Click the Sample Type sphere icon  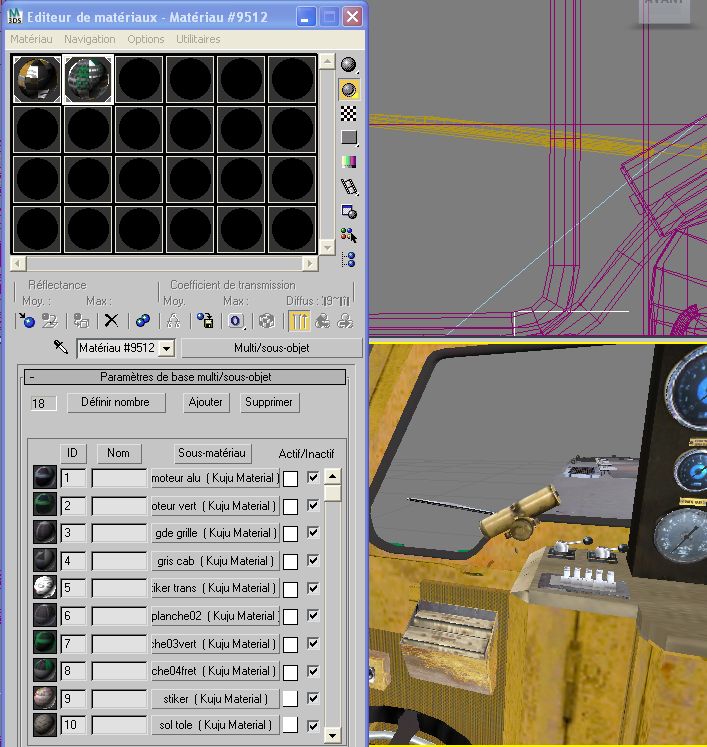[349, 64]
